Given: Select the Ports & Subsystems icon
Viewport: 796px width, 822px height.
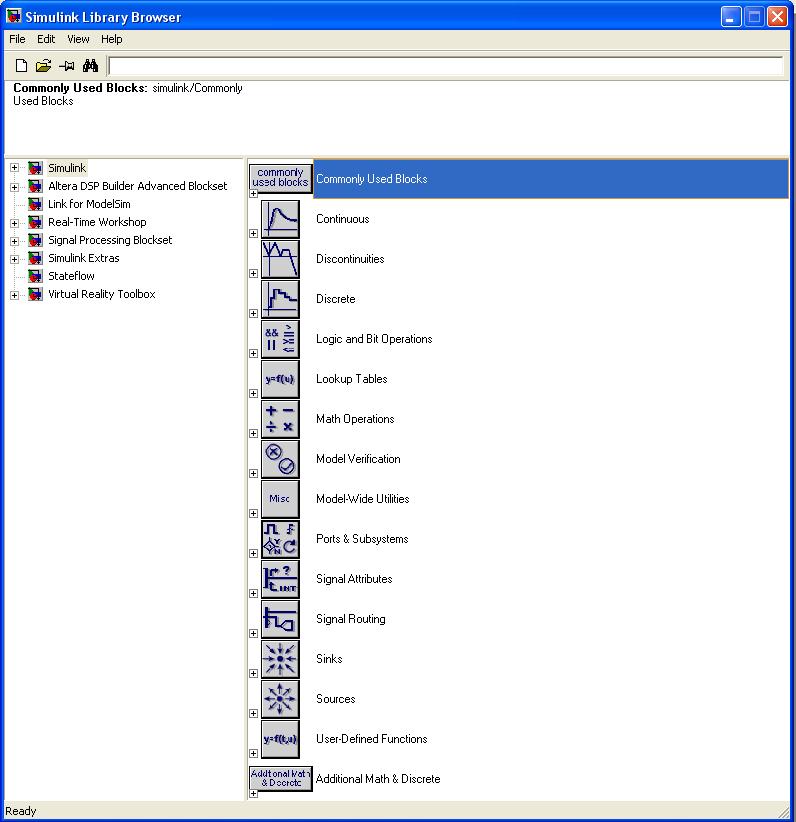Looking at the screenshot, I should (x=280, y=539).
